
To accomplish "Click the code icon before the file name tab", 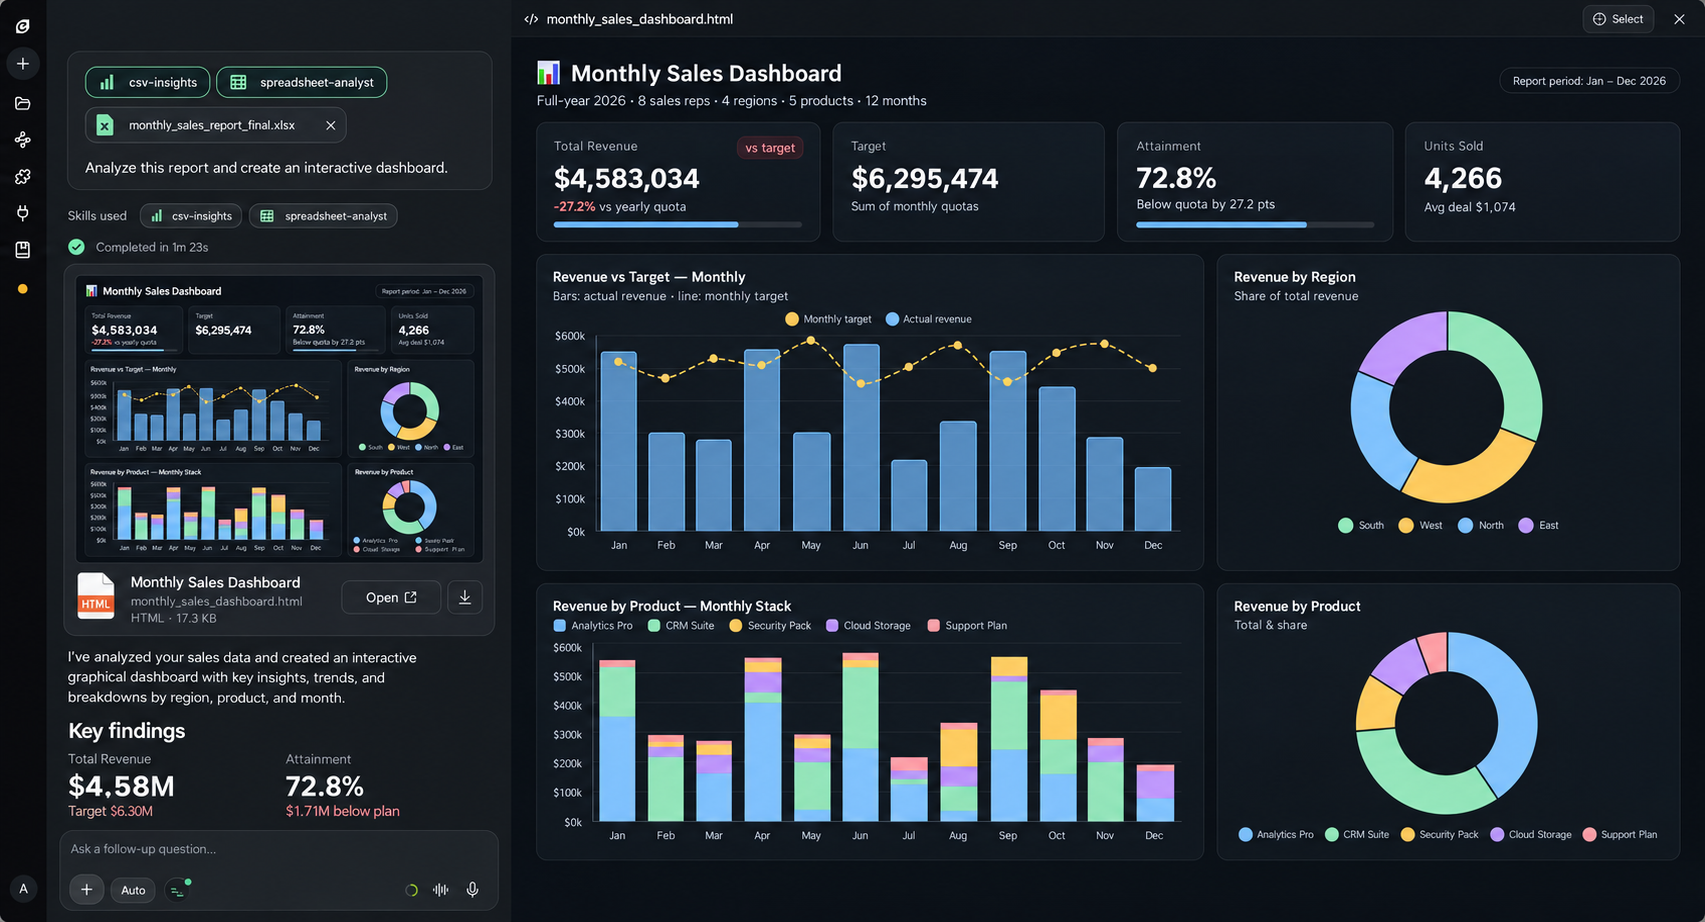I will pos(531,19).
